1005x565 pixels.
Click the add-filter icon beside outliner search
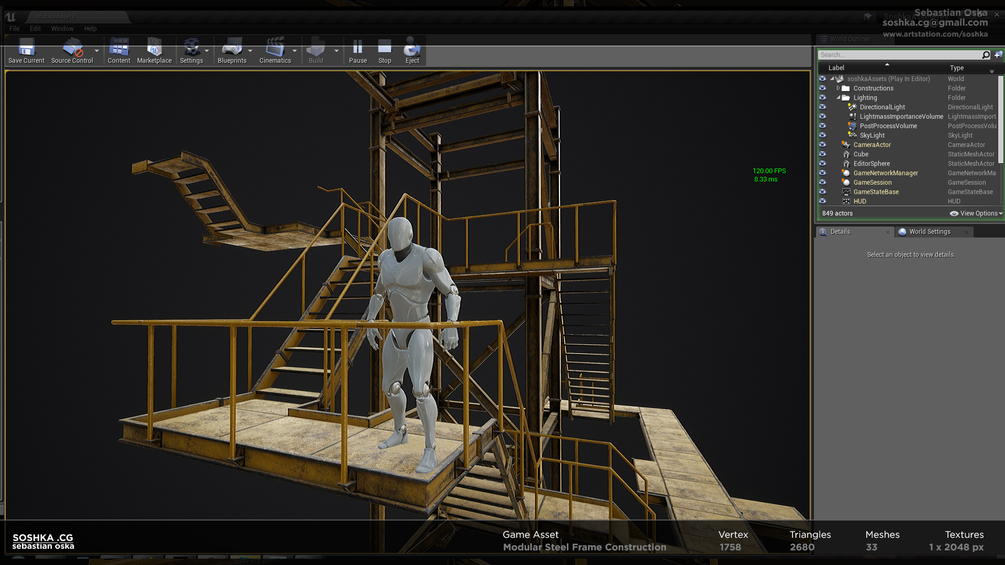pyautogui.click(x=998, y=55)
